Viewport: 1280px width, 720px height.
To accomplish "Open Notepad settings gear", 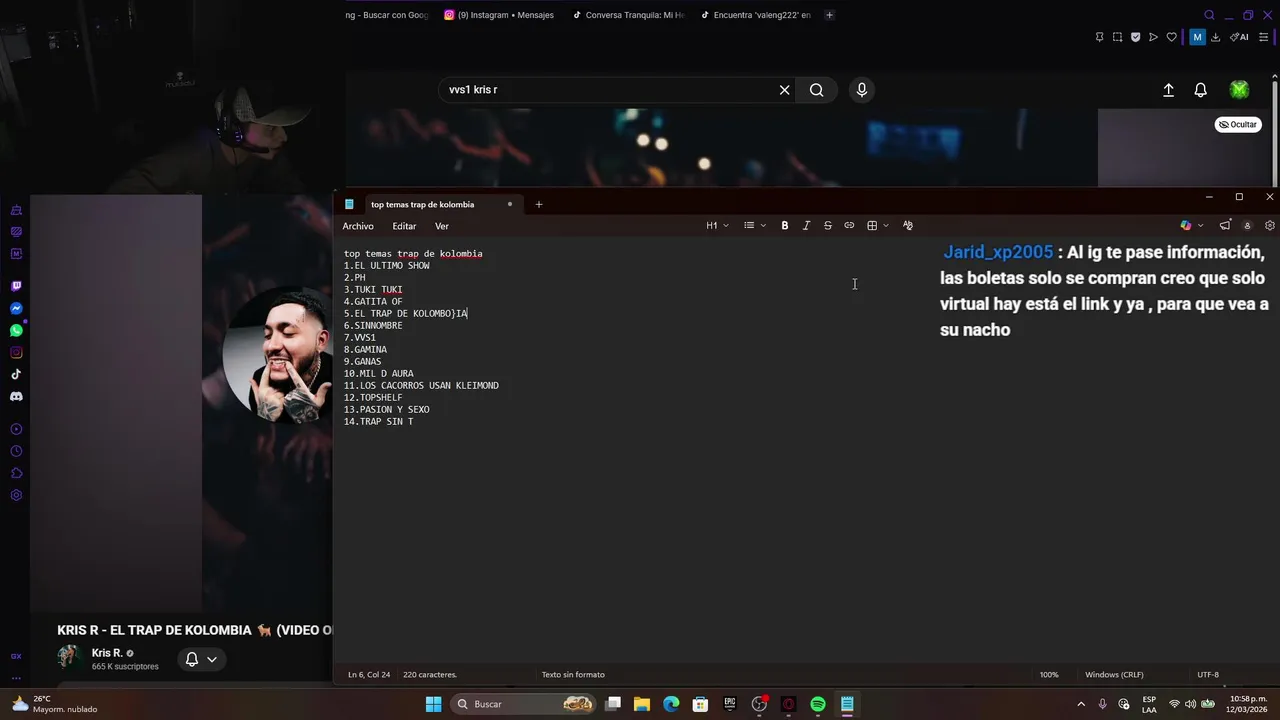I will 1270,226.
